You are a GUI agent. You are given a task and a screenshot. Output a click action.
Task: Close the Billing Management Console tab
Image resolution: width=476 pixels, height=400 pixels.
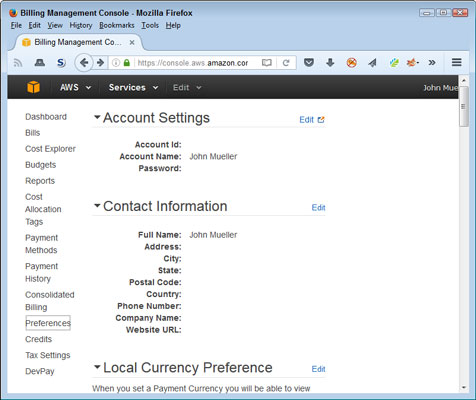[132, 43]
